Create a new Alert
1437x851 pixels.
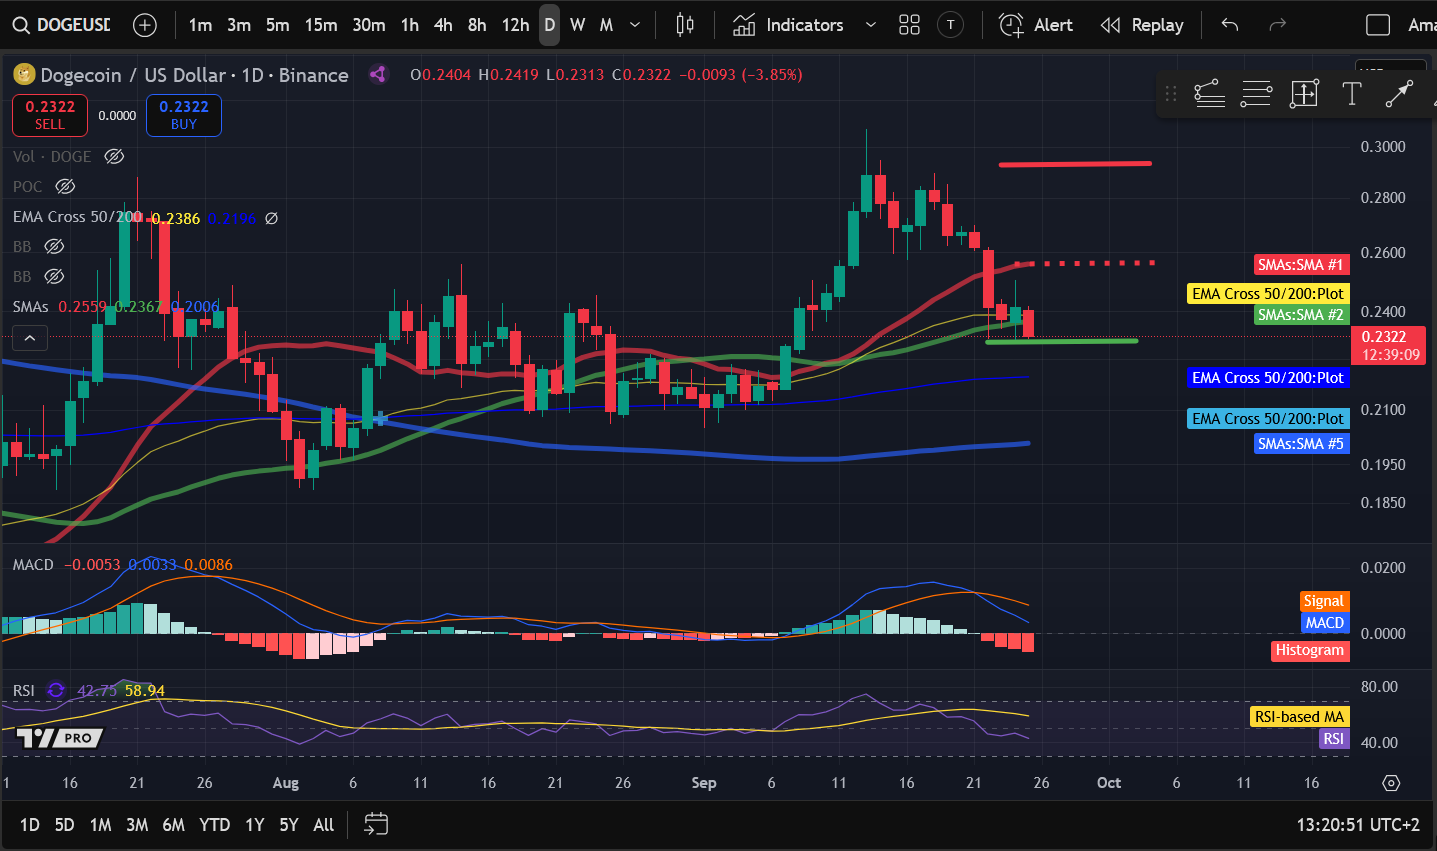click(x=1036, y=25)
